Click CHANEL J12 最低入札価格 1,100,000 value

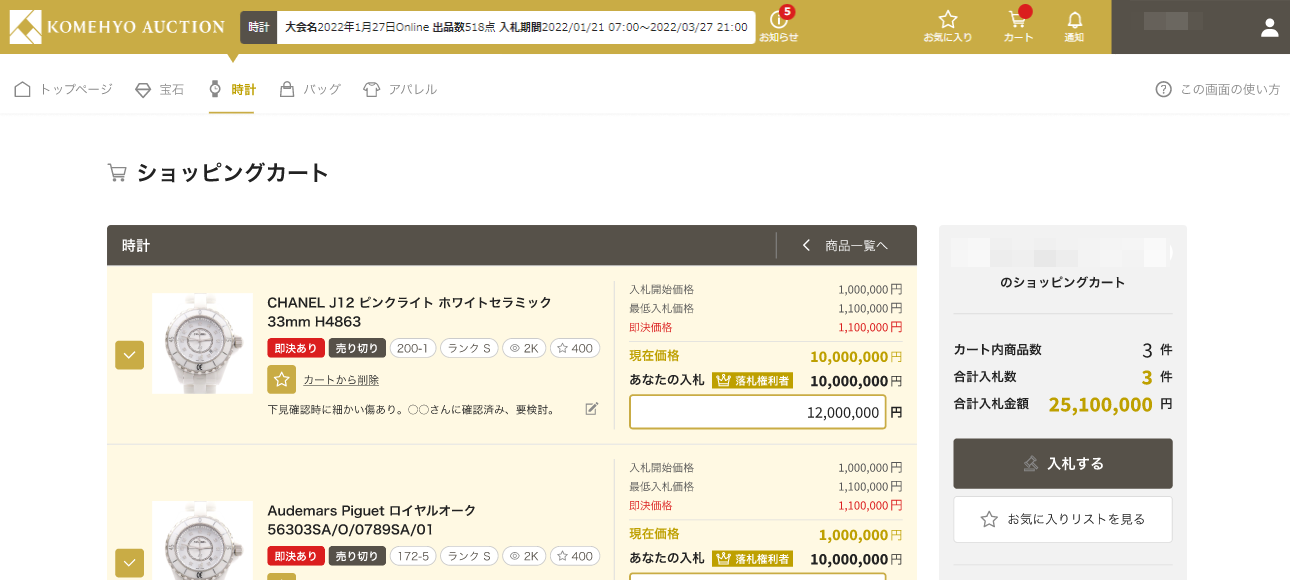pos(864,309)
